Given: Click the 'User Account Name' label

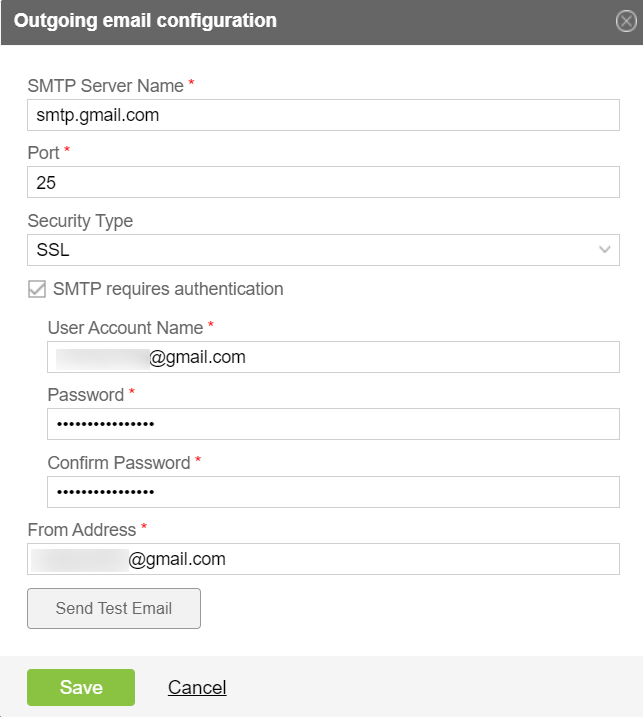Looking at the screenshot, I should click(x=125, y=328).
